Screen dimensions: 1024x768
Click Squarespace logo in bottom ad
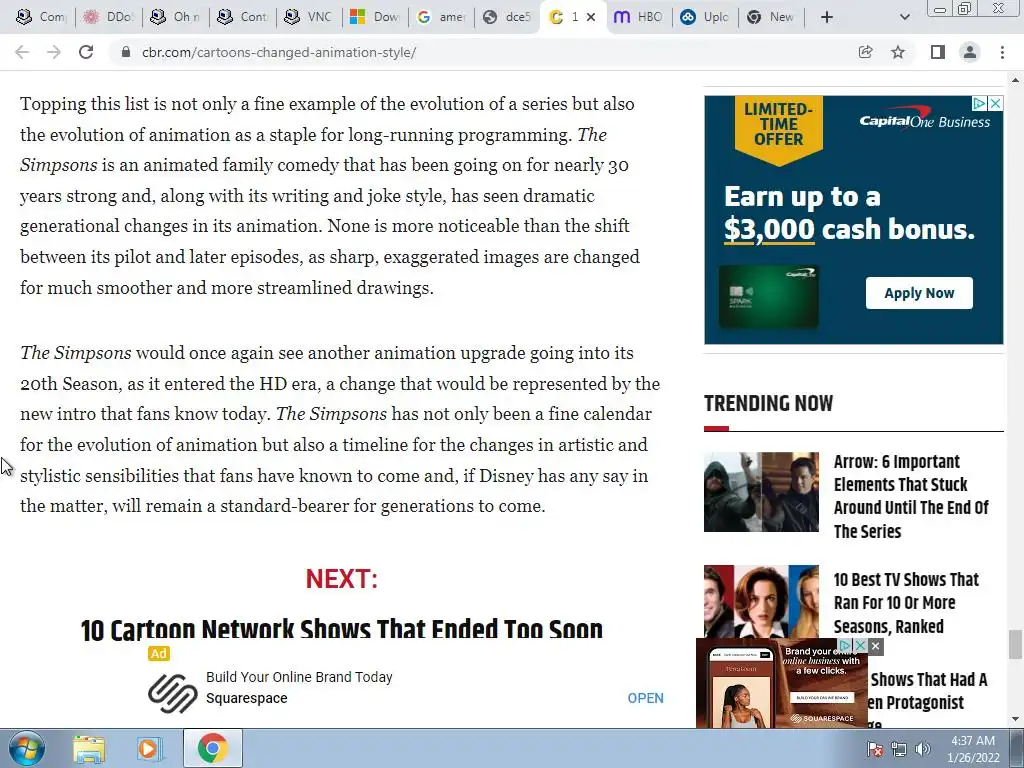pyautogui.click(x=172, y=692)
